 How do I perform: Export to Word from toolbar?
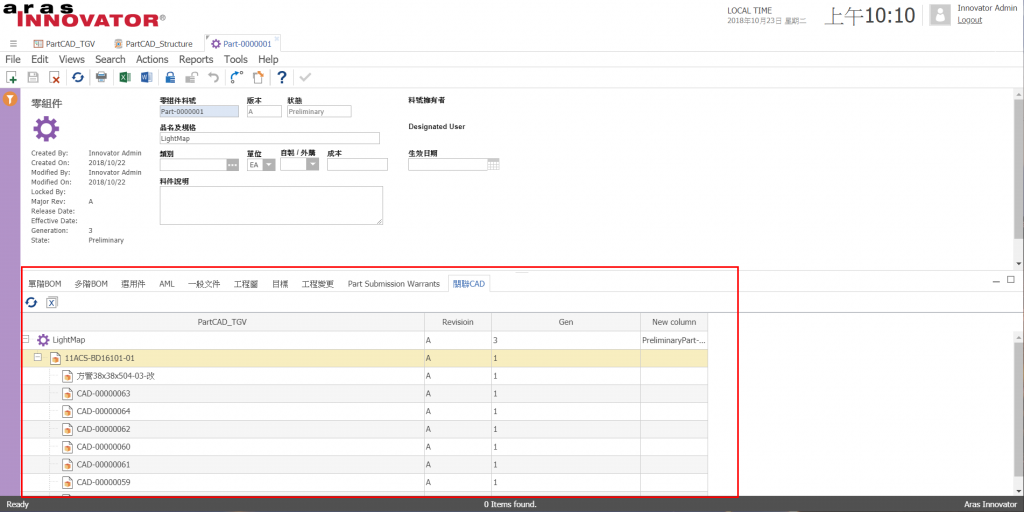coord(146,78)
